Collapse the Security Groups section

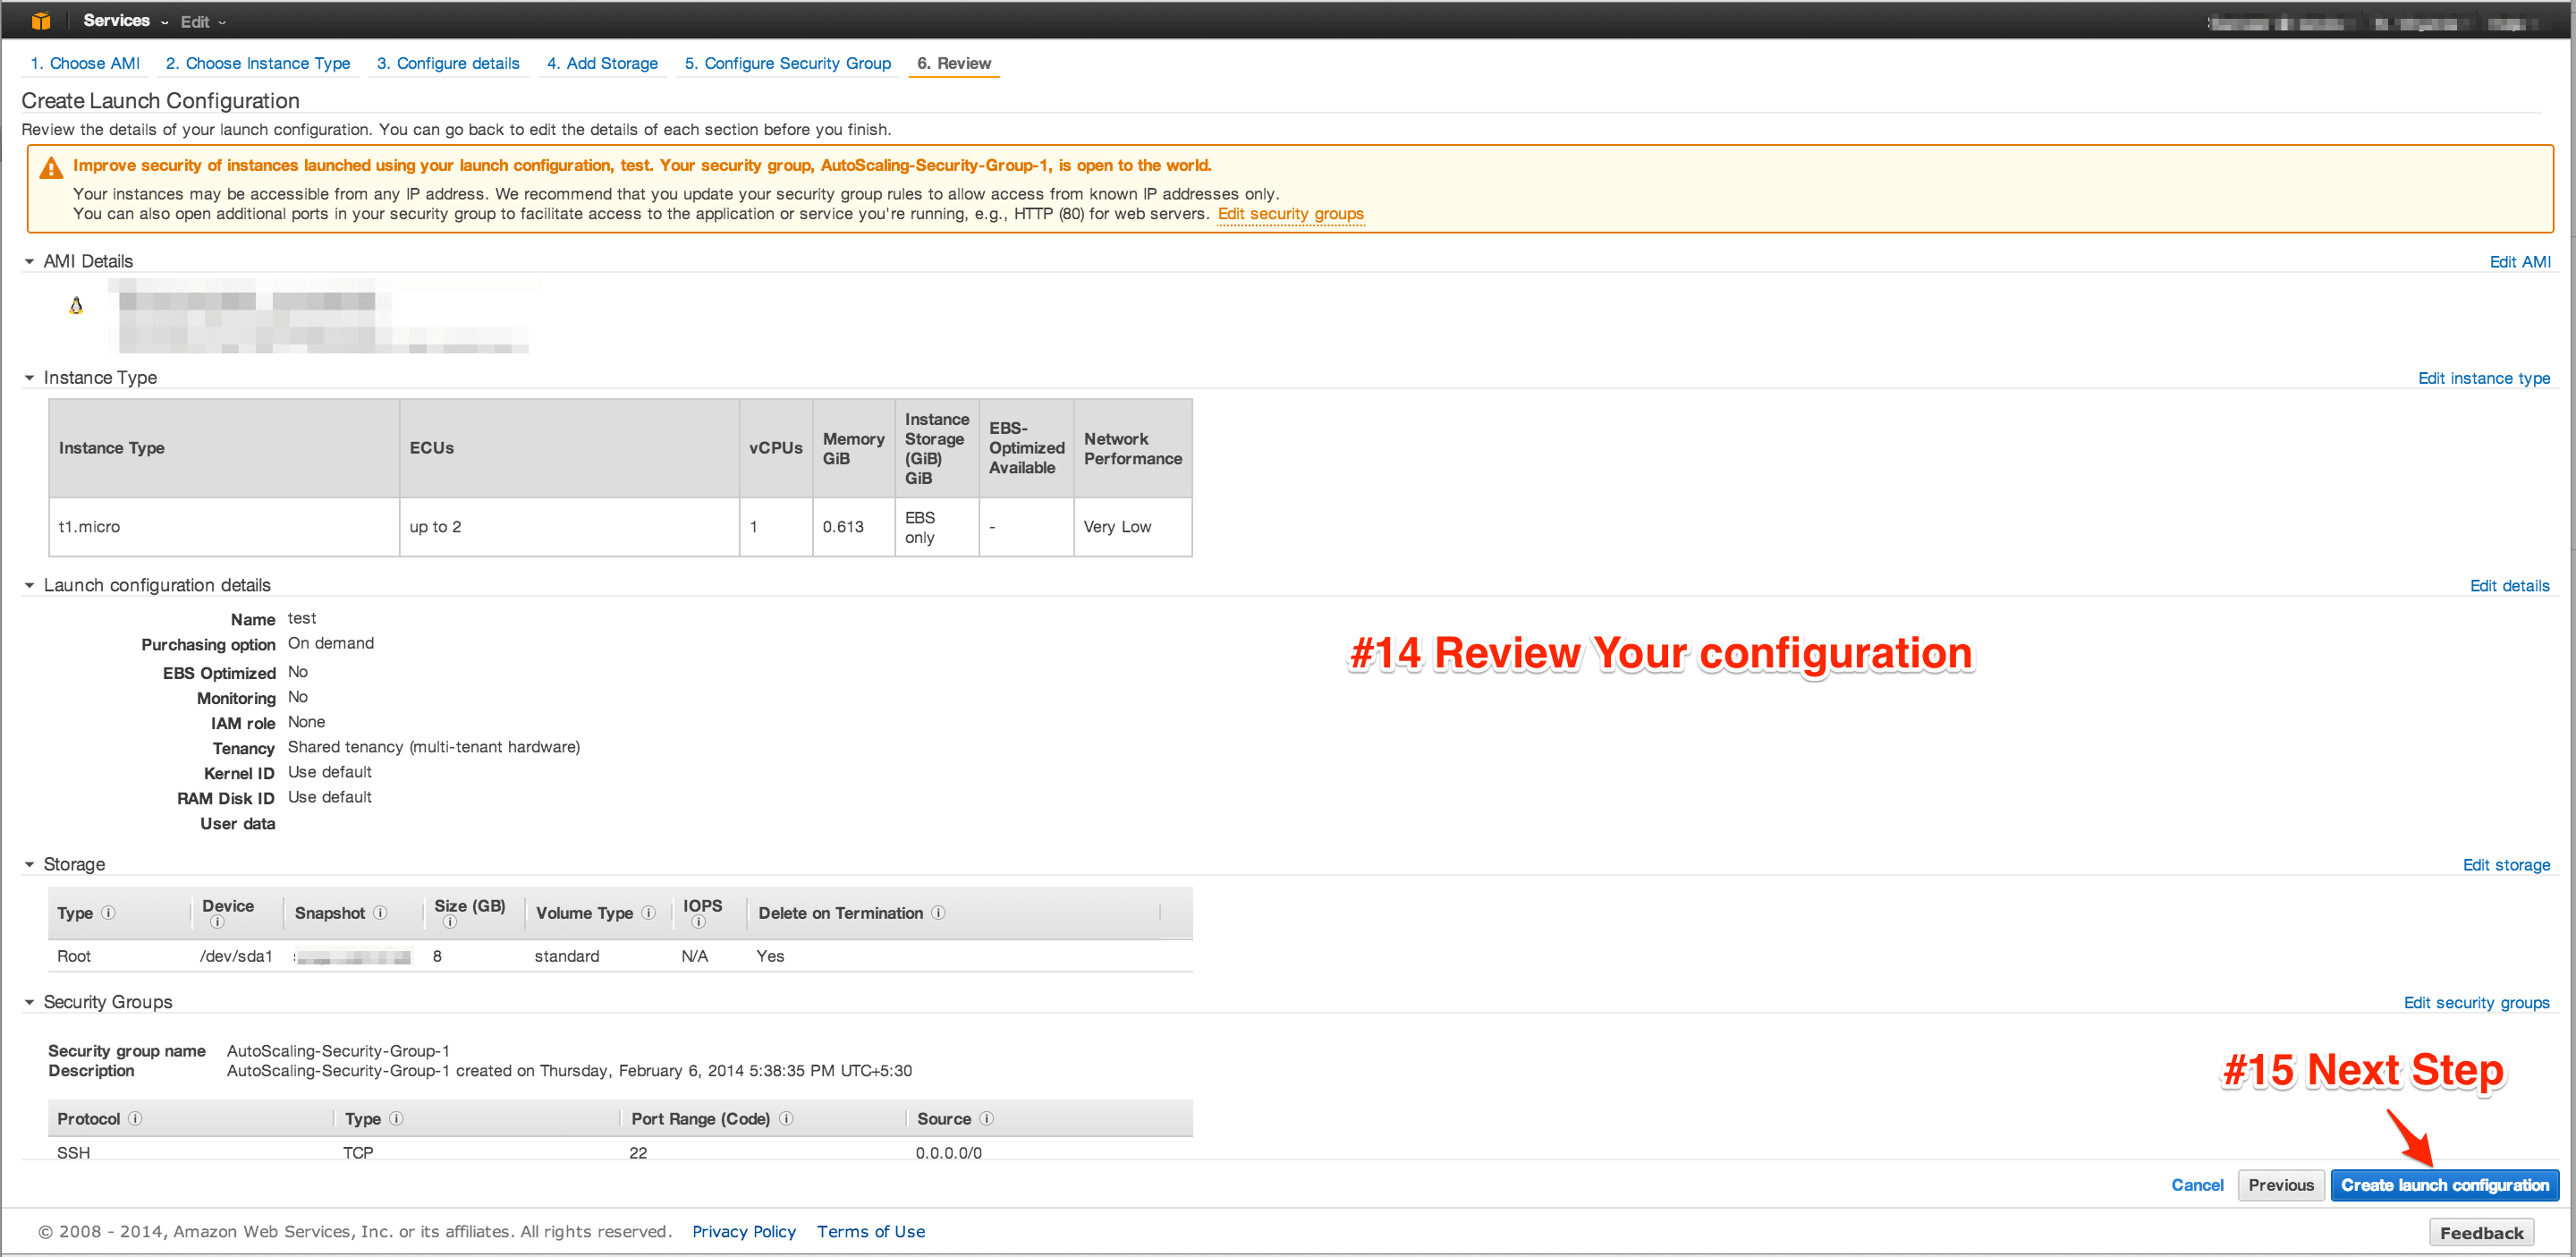point(29,1003)
